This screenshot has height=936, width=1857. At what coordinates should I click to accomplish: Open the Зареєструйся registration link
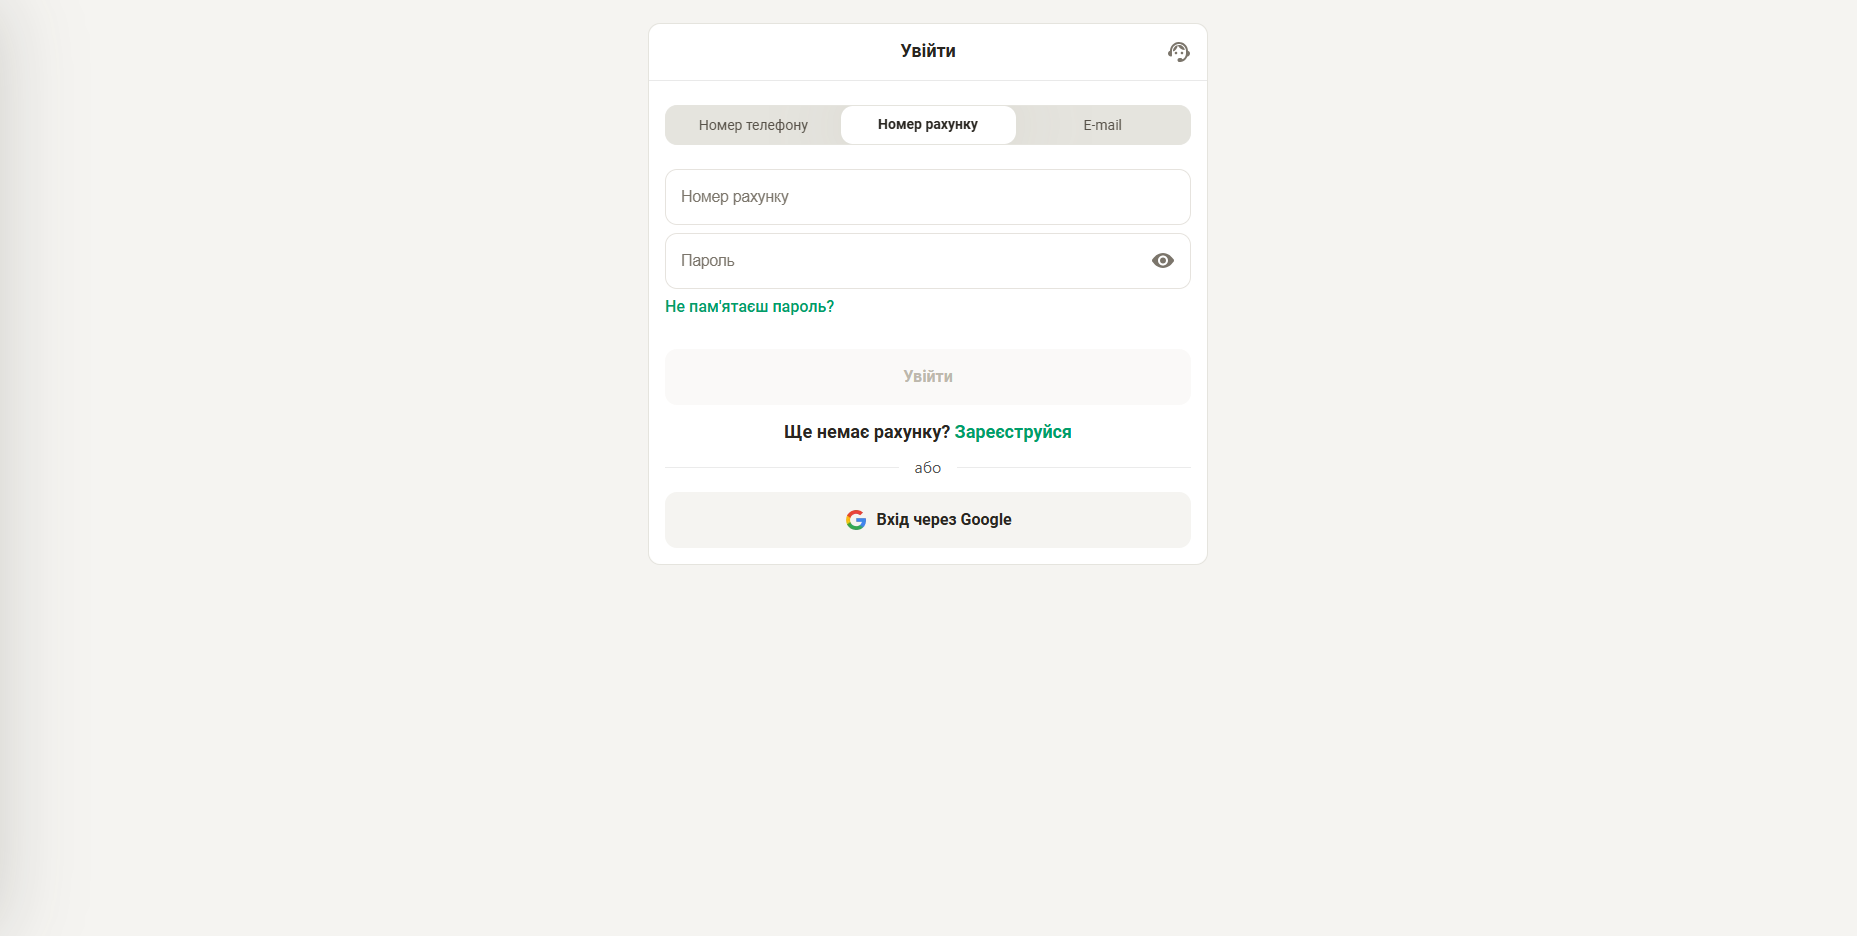1013,432
